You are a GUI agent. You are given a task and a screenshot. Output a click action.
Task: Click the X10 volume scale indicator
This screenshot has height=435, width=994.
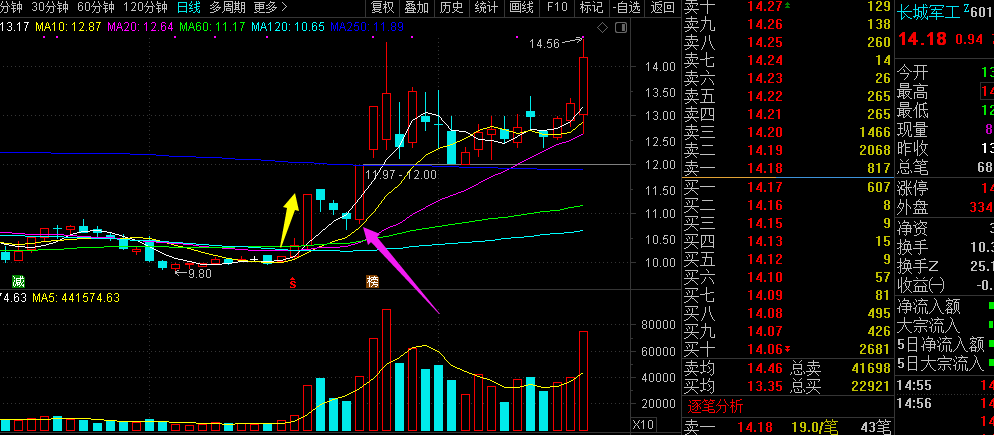coord(645,424)
